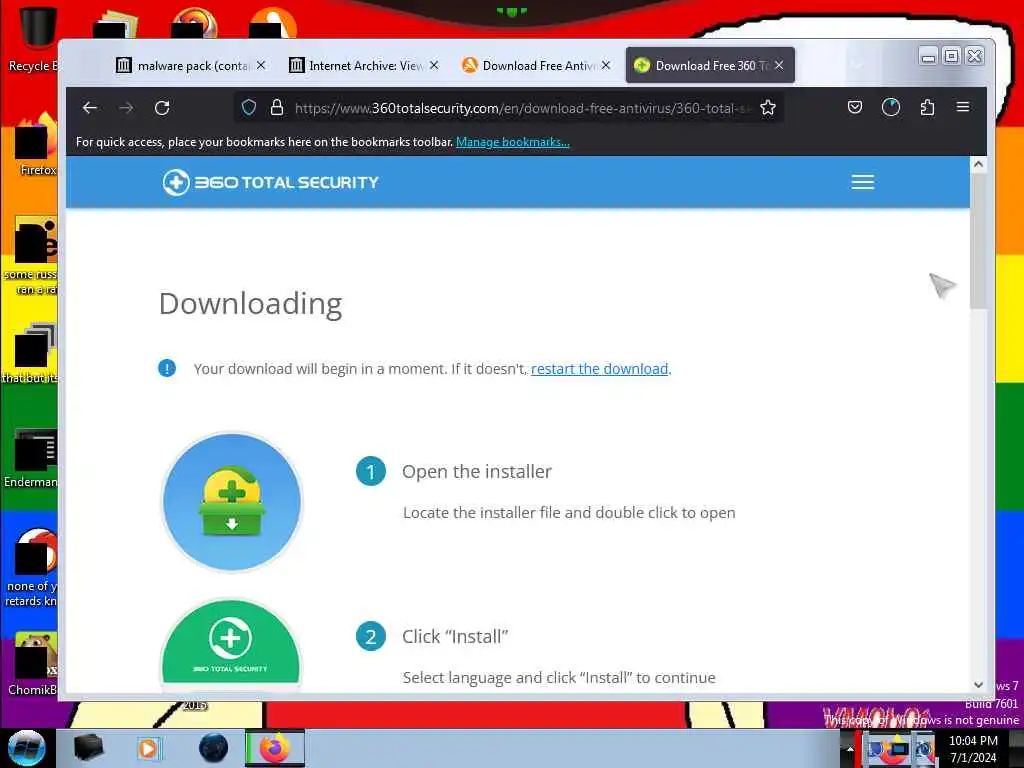Image resolution: width=1024 pixels, height=768 pixels.
Task: Click the green 360 Total Security illustration
Action: [x=231, y=643]
